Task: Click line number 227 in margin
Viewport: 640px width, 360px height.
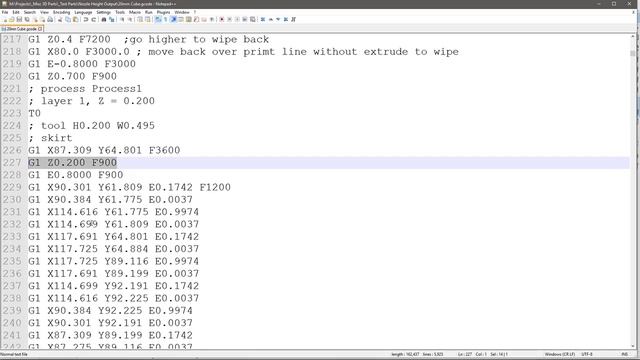Action: coord(12,162)
